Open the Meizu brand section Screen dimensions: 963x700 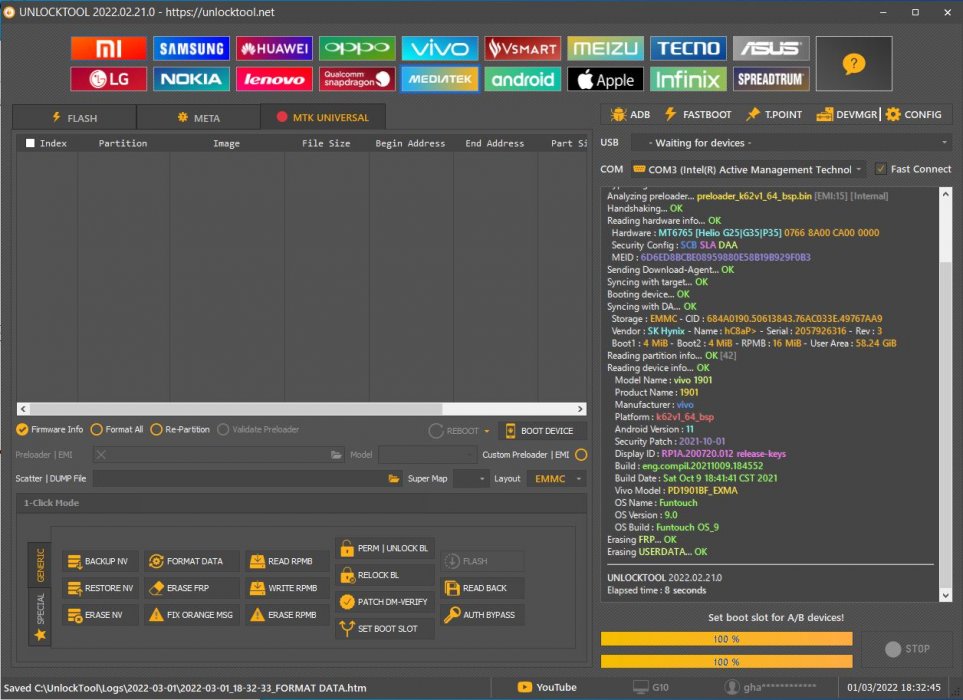coord(606,49)
